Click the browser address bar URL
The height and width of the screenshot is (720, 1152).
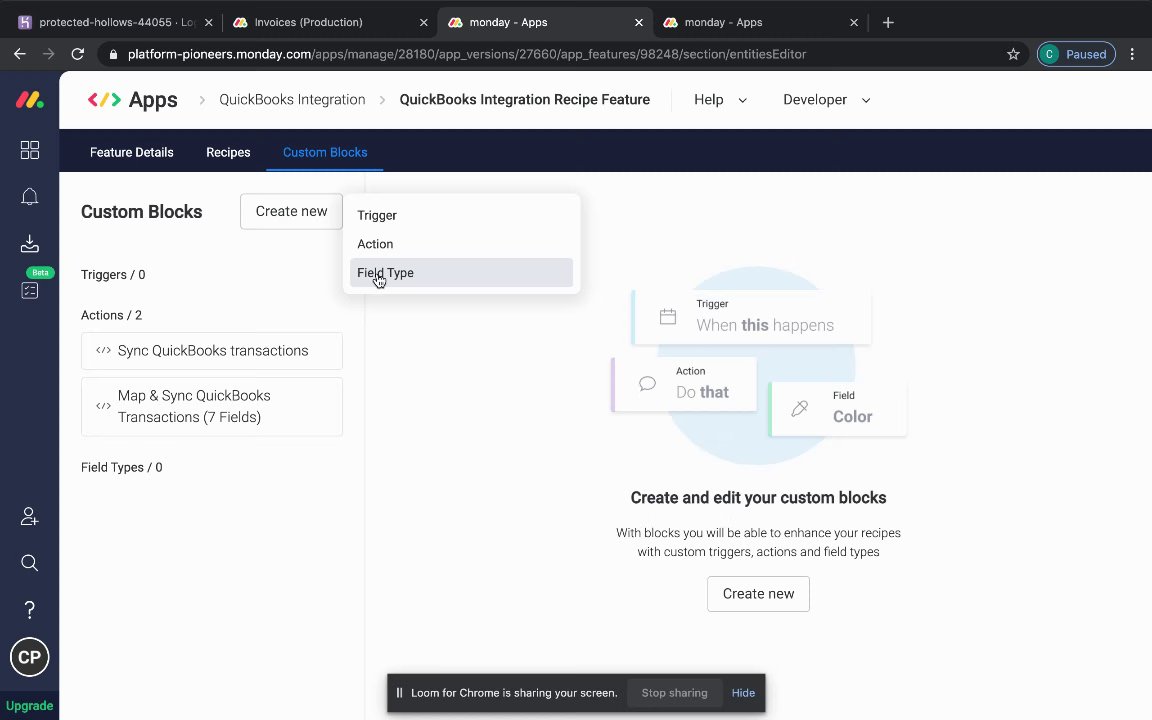point(467,54)
